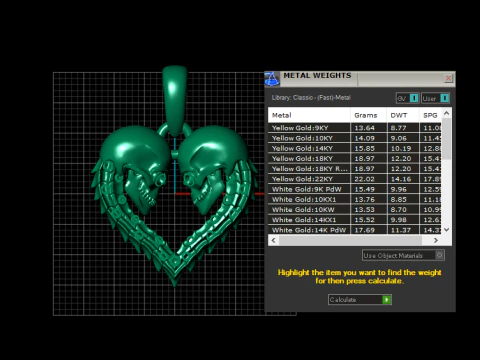Click the 15.49 grams value
Image resolution: width=480 pixels, height=360 pixels.
pyautogui.click(x=364, y=189)
